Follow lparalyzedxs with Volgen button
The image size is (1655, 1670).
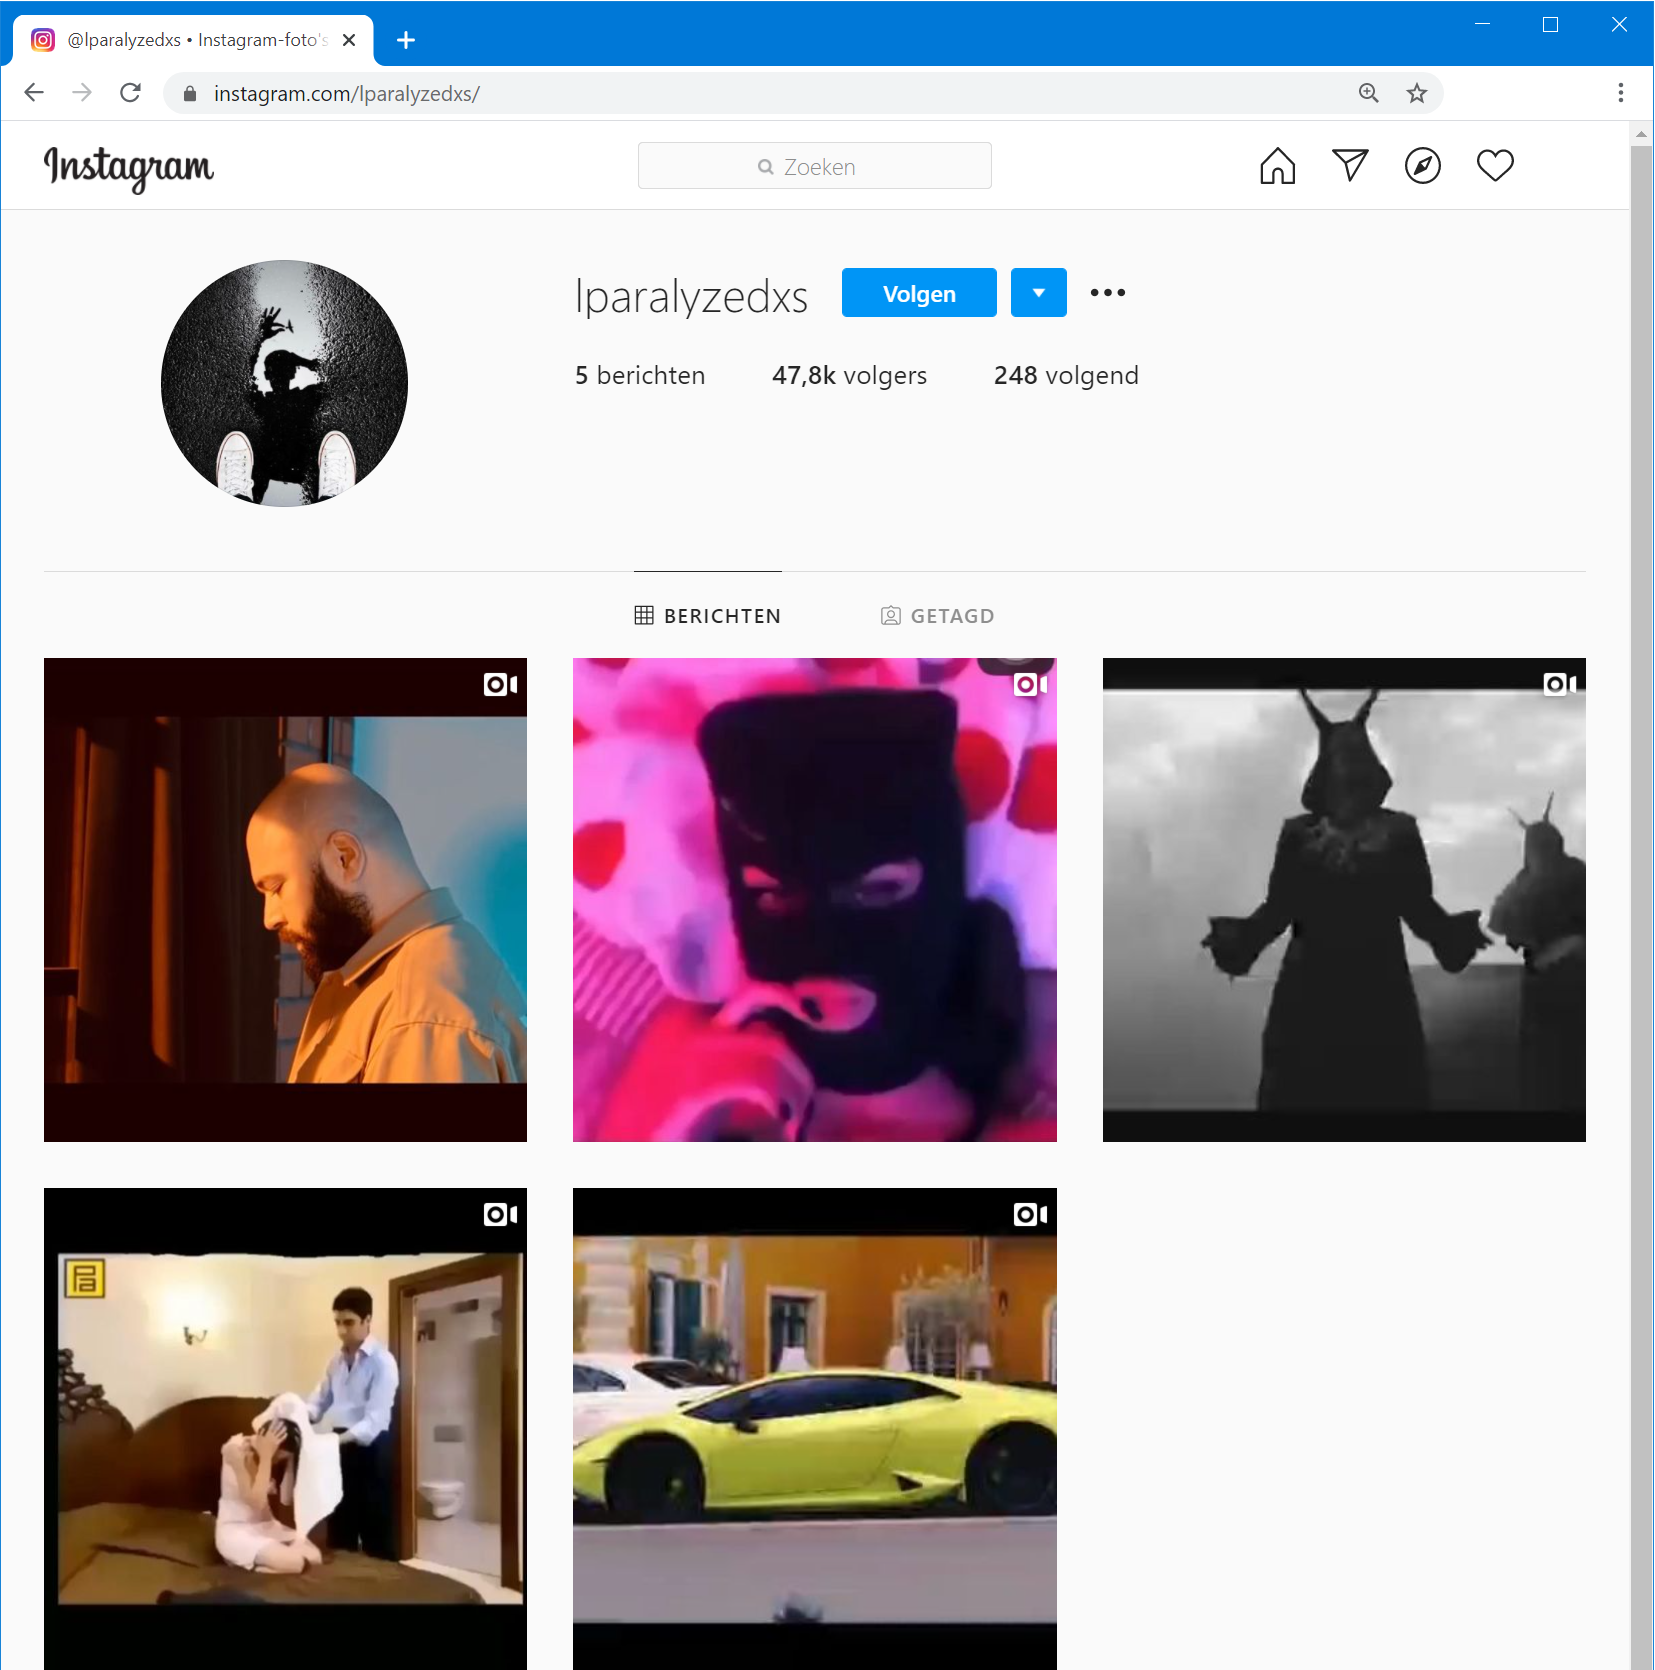919,293
